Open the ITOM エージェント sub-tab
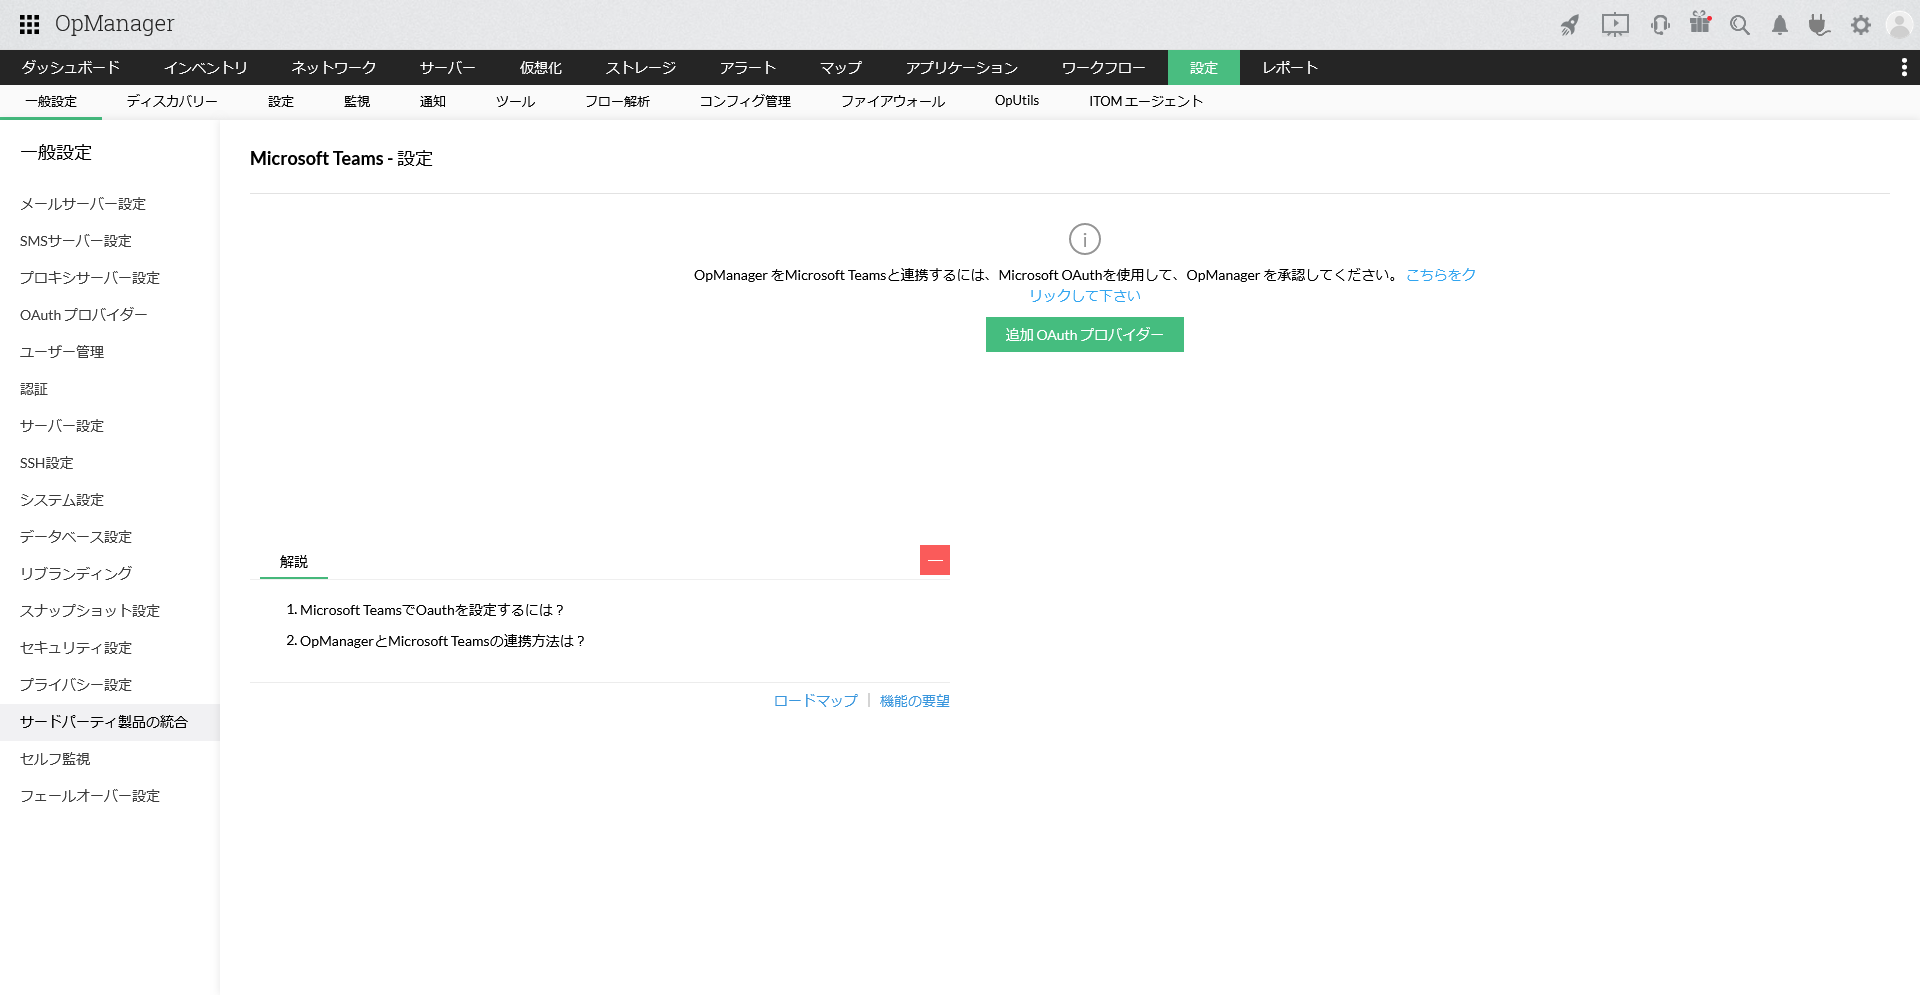This screenshot has width=1920, height=995. click(x=1146, y=101)
